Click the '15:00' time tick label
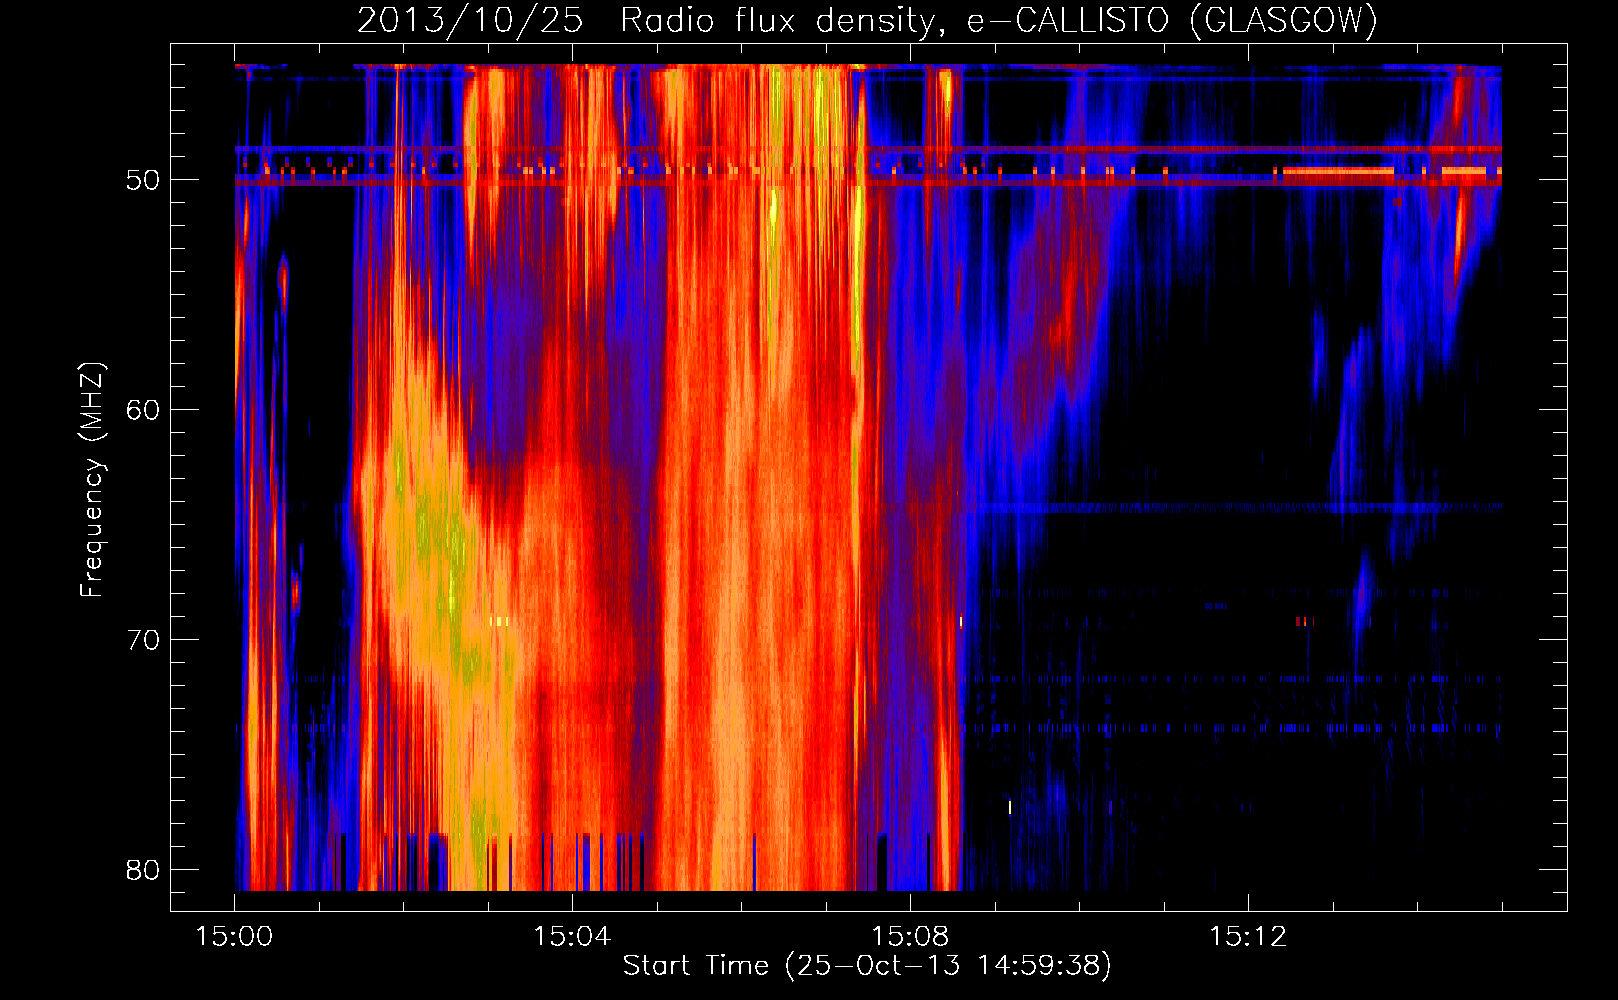 click(235, 937)
